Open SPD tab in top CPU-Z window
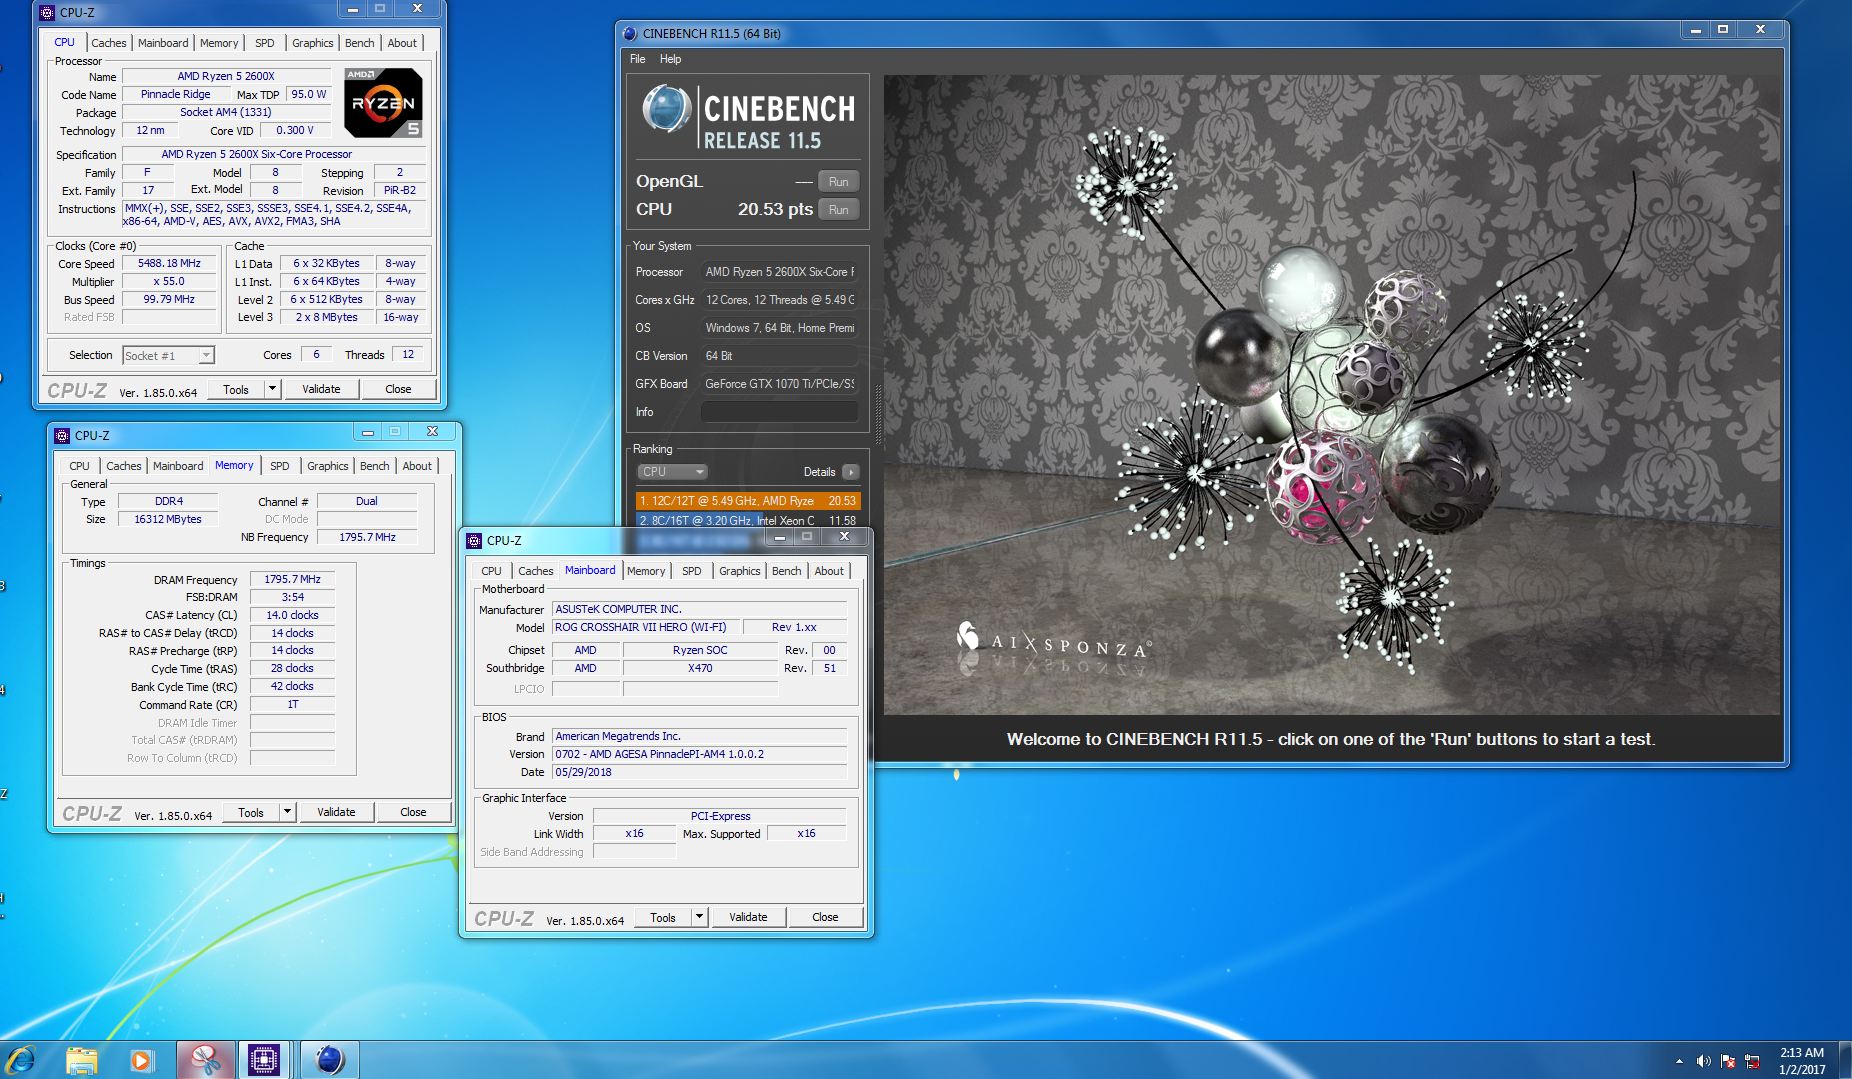This screenshot has height=1079, width=1852. point(264,43)
